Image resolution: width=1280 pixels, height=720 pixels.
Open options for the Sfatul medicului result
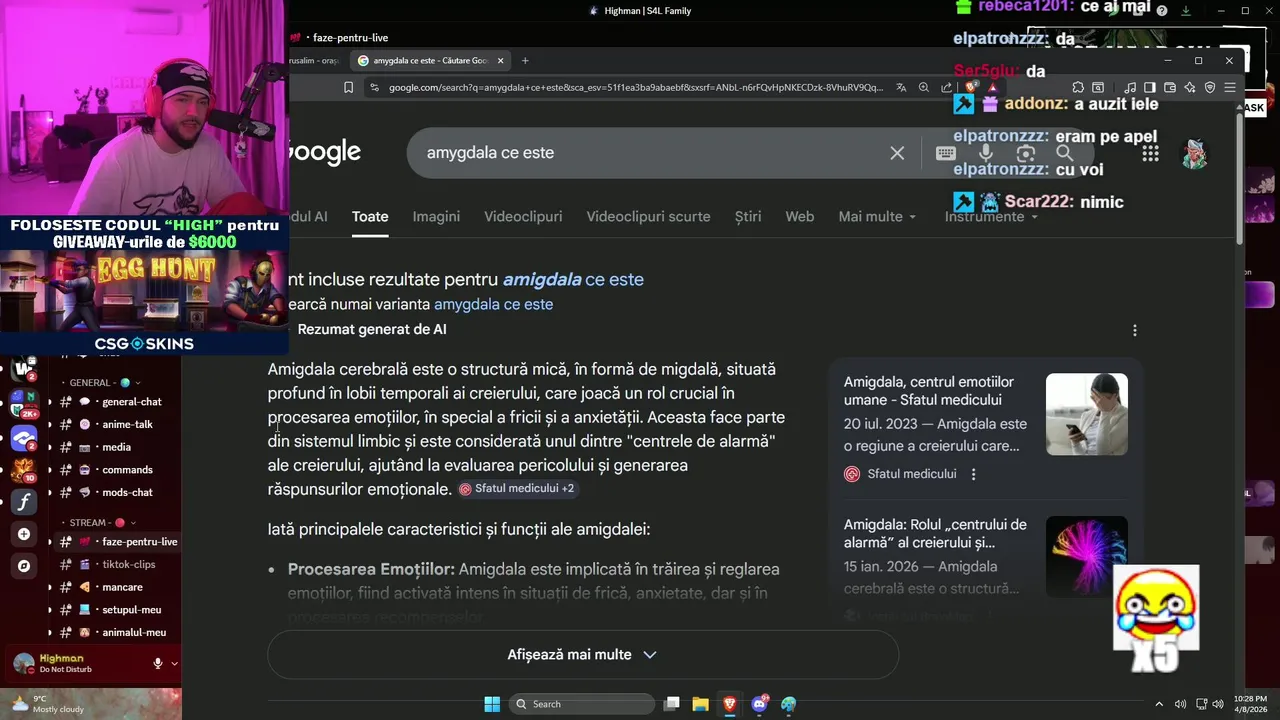click(973, 474)
